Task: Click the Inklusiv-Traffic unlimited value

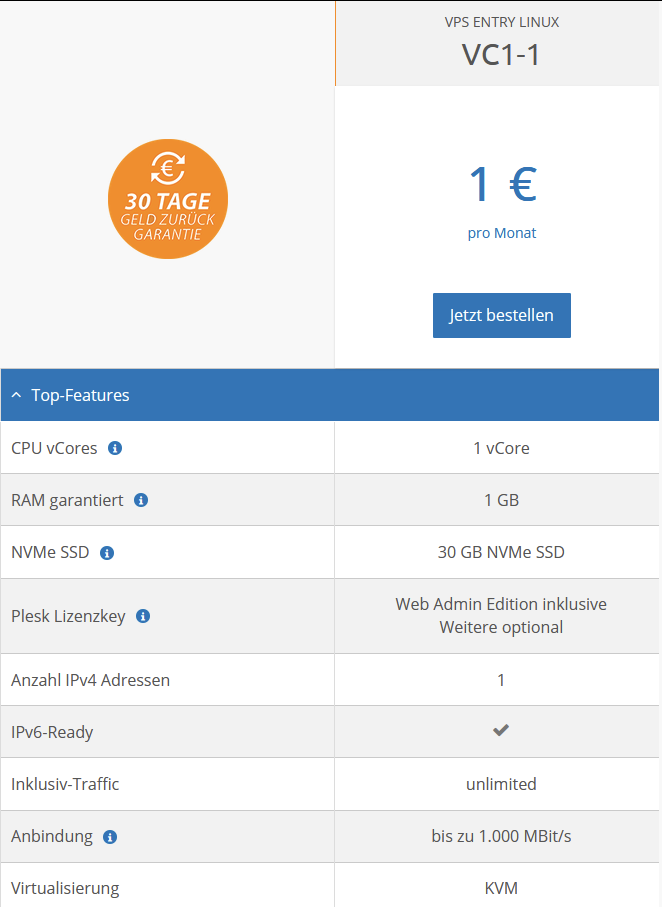Action: 501,784
